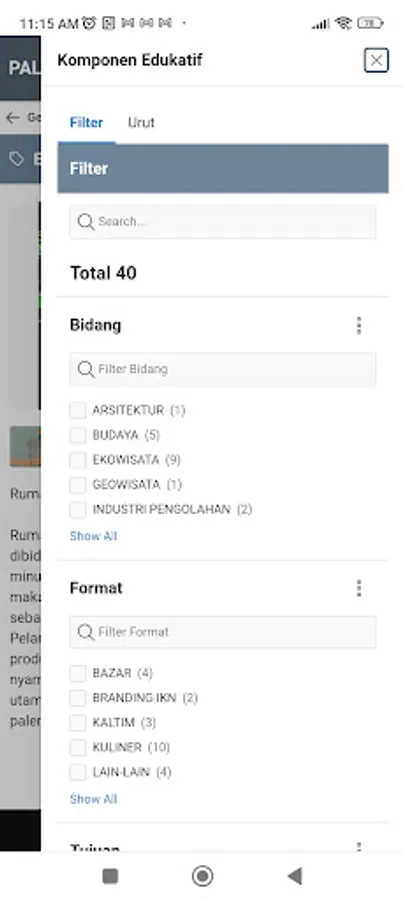404x900 pixels.
Task: Focus the Filter Format input
Action: (223, 632)
